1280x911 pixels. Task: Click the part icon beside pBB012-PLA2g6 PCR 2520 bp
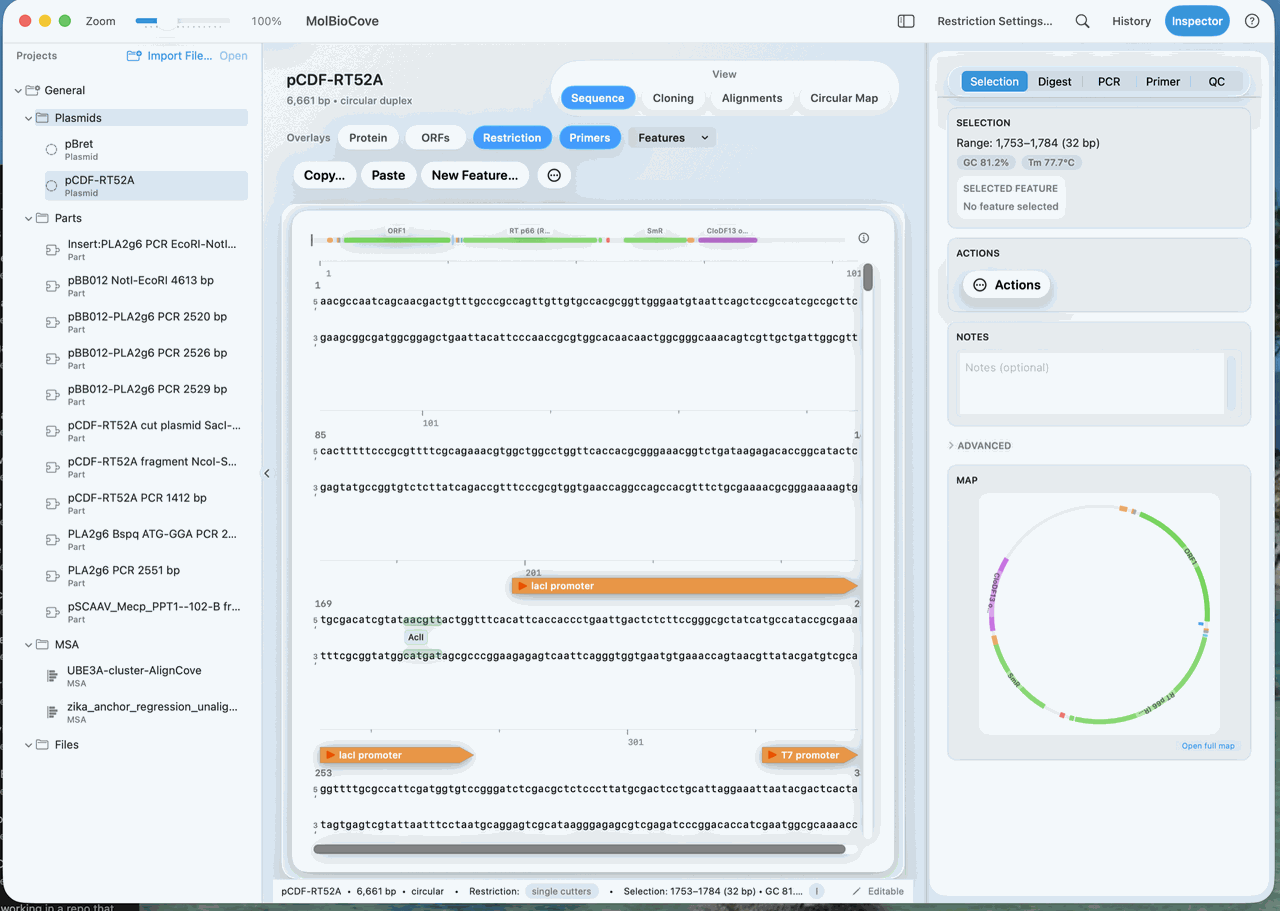(53, 322)
